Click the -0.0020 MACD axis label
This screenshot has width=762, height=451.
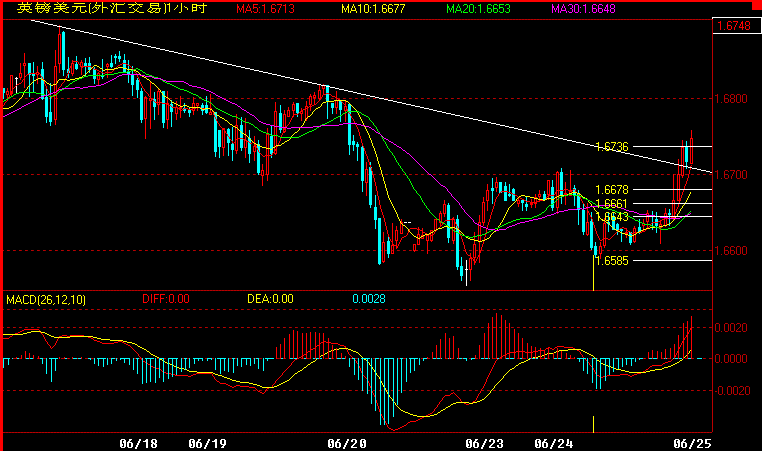point(730,391)
